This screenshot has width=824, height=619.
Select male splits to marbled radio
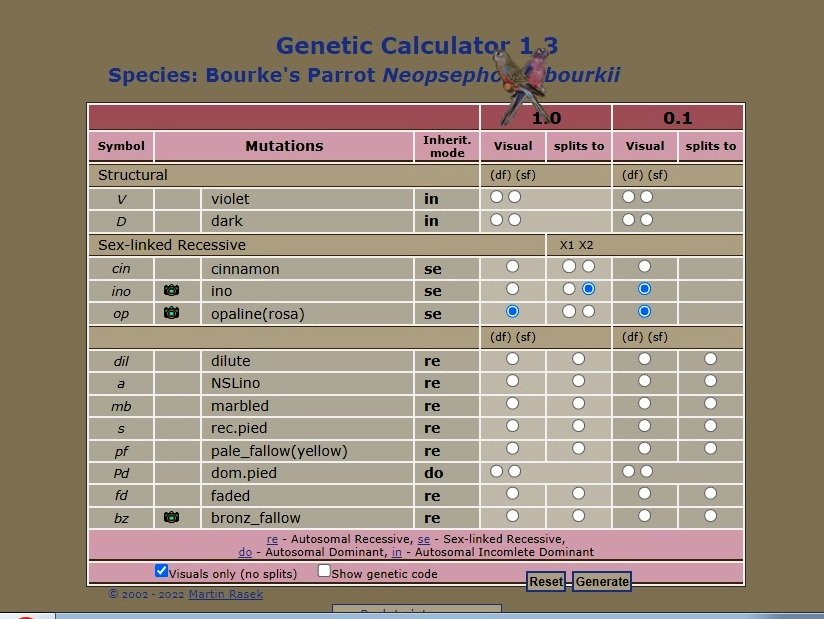(578, 404)
